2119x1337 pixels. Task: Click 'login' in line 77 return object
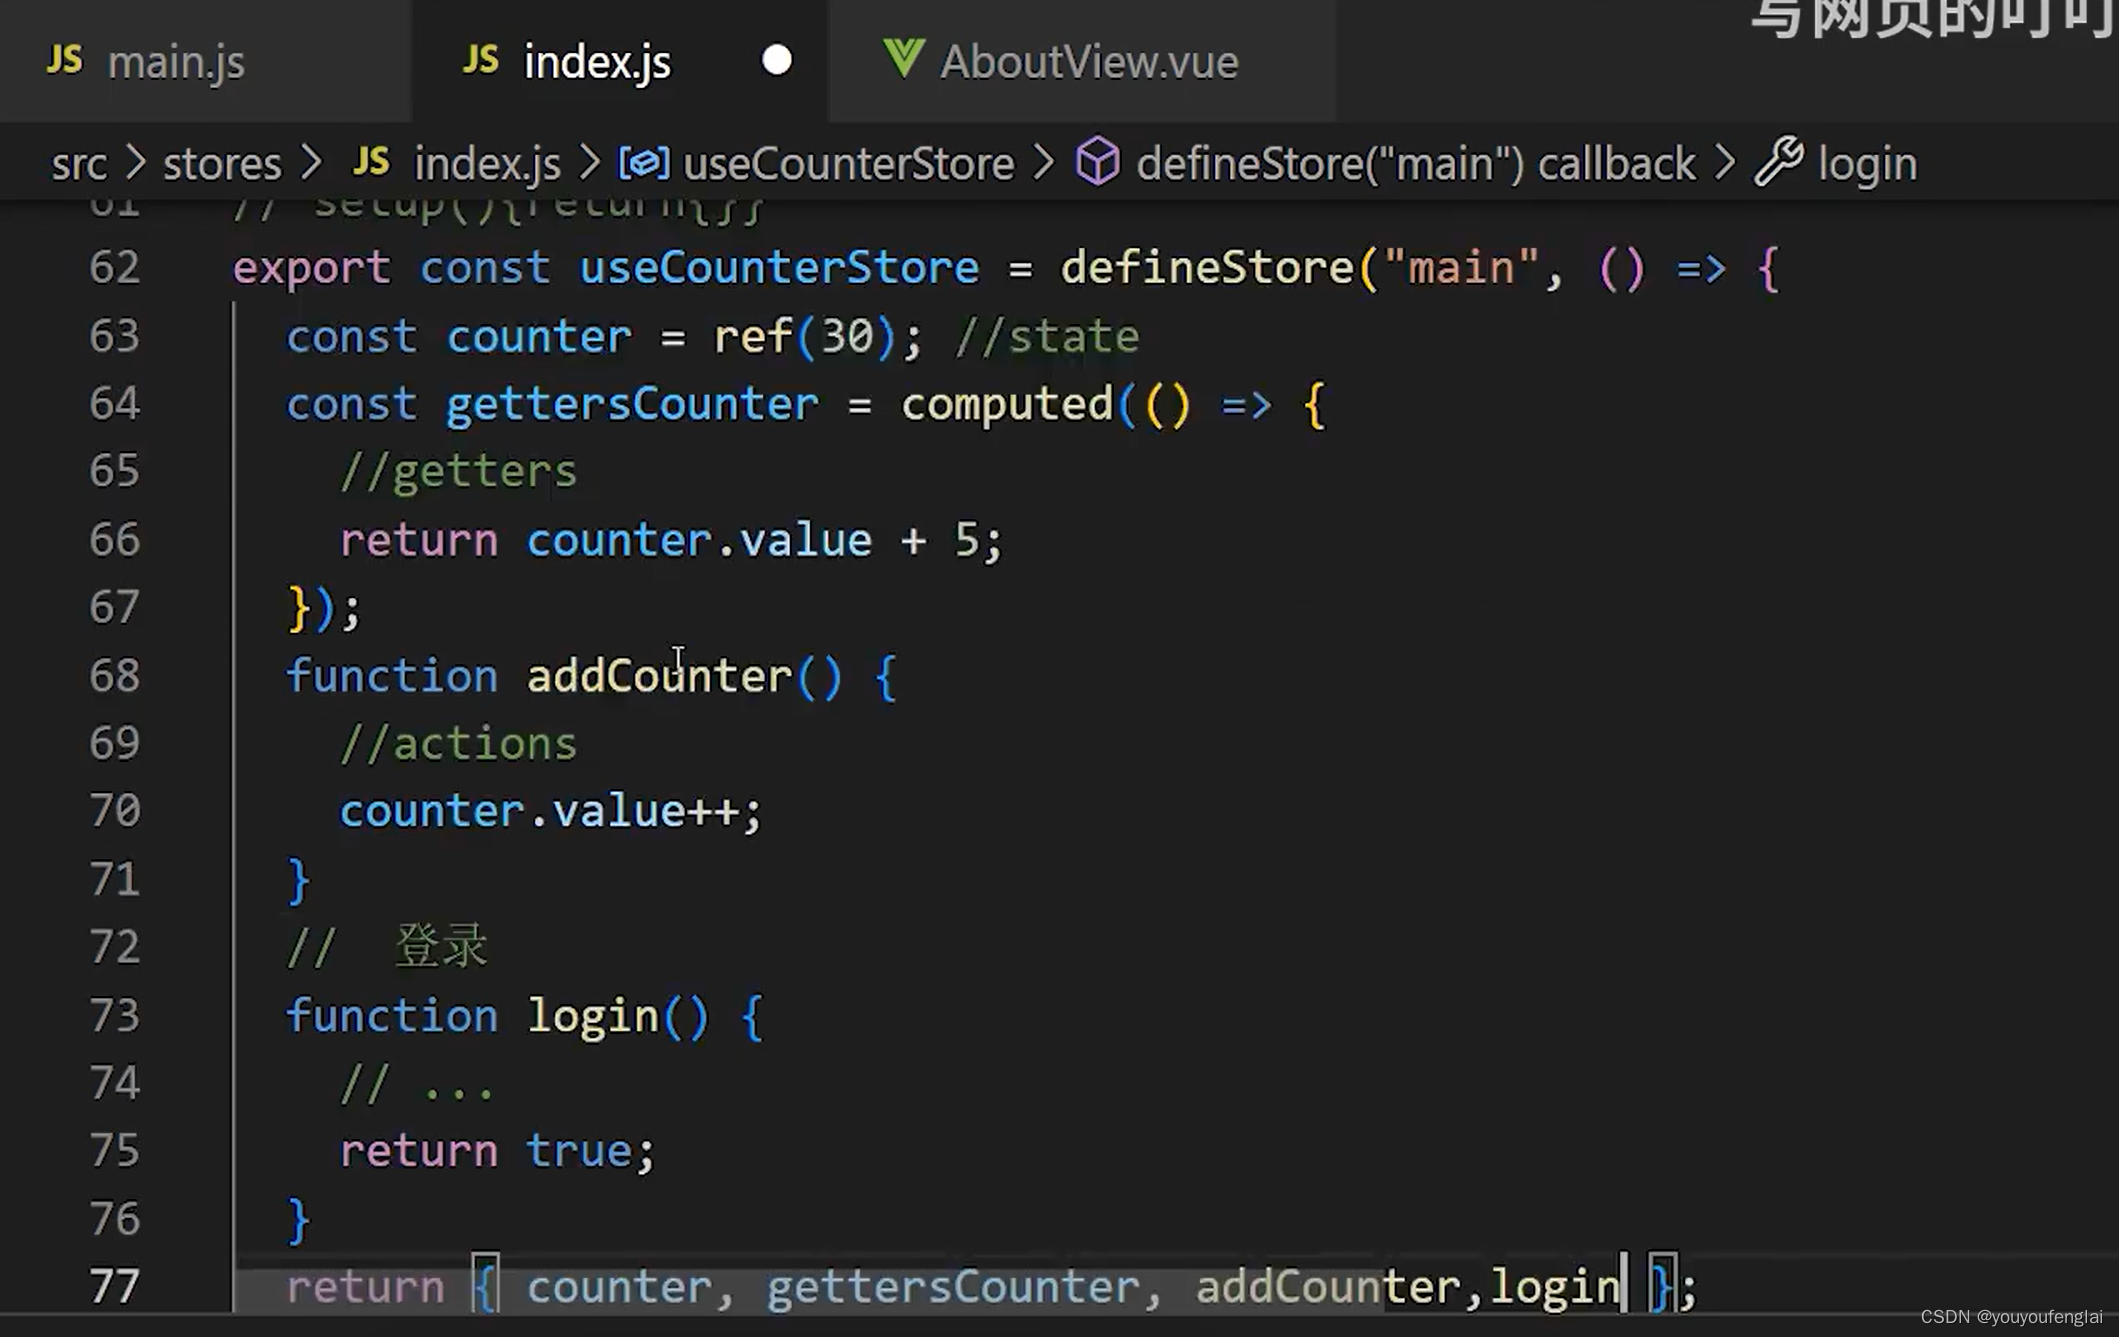pos(1554,1287)
